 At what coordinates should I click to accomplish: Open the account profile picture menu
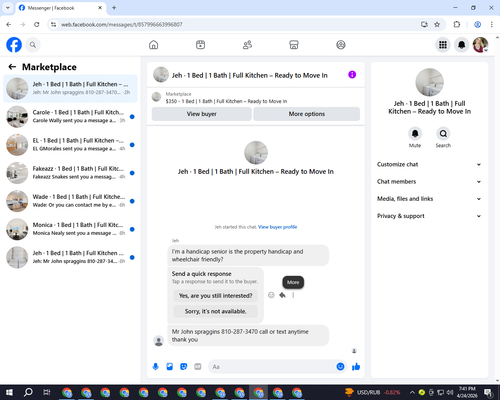click(481, 45)
